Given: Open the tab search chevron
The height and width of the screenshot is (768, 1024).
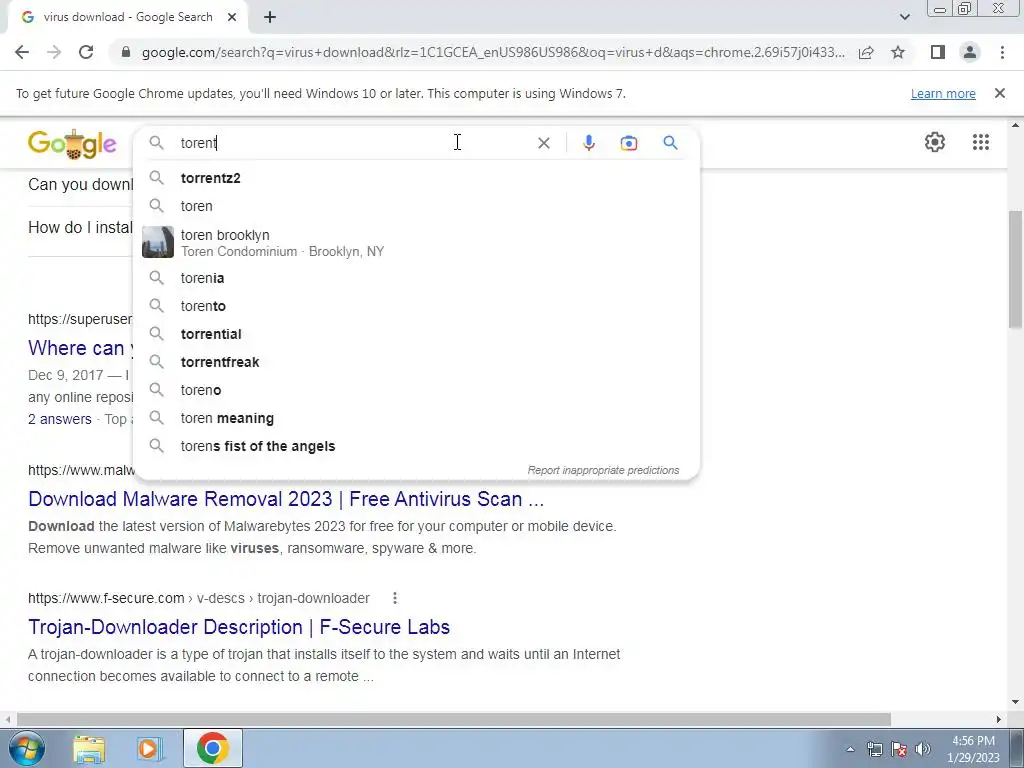Looking at the screenshot, I should [x=904, y=18].
